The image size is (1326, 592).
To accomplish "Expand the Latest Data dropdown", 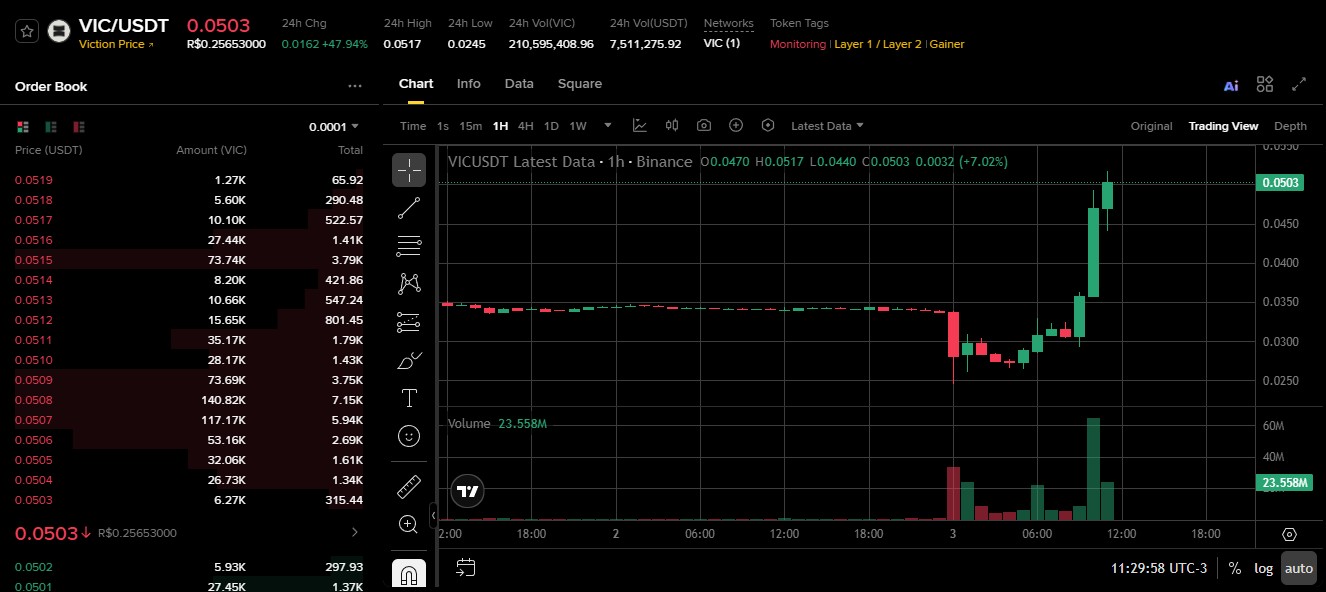I will click(827, 126).
